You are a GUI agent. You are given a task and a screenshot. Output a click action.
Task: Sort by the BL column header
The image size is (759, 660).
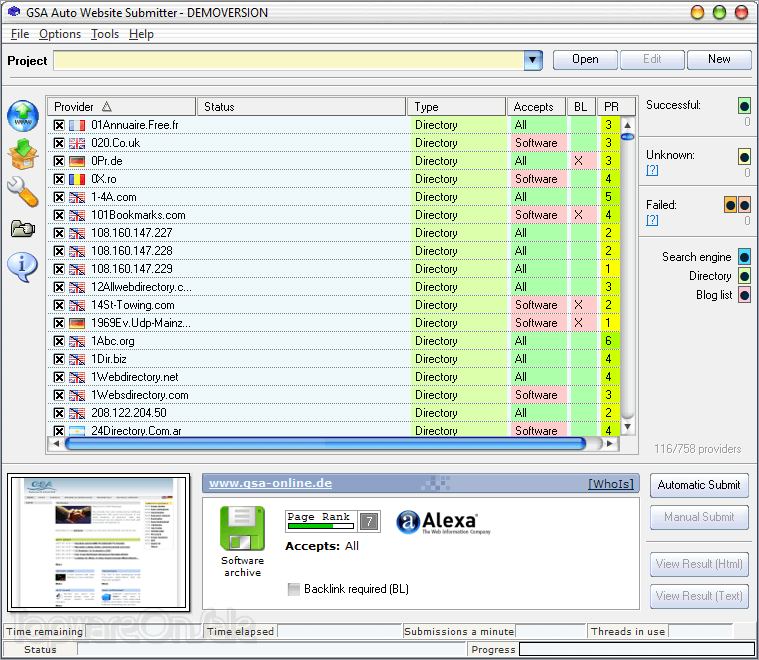(581, 107)
